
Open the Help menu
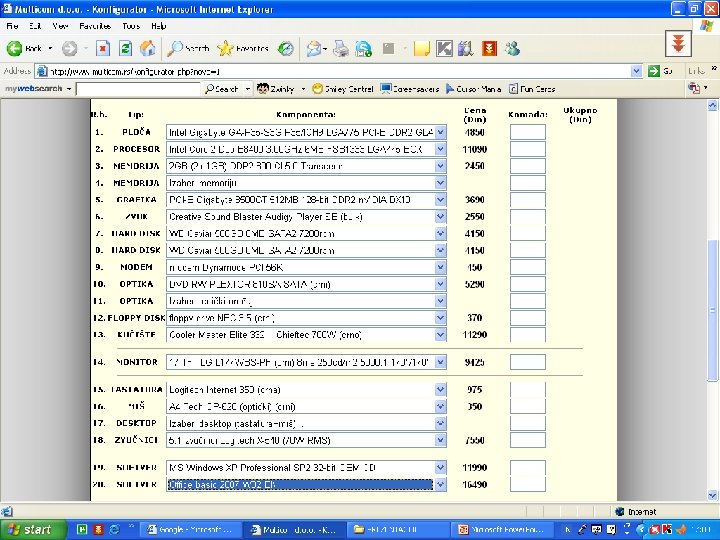click(x=158, y=26)
